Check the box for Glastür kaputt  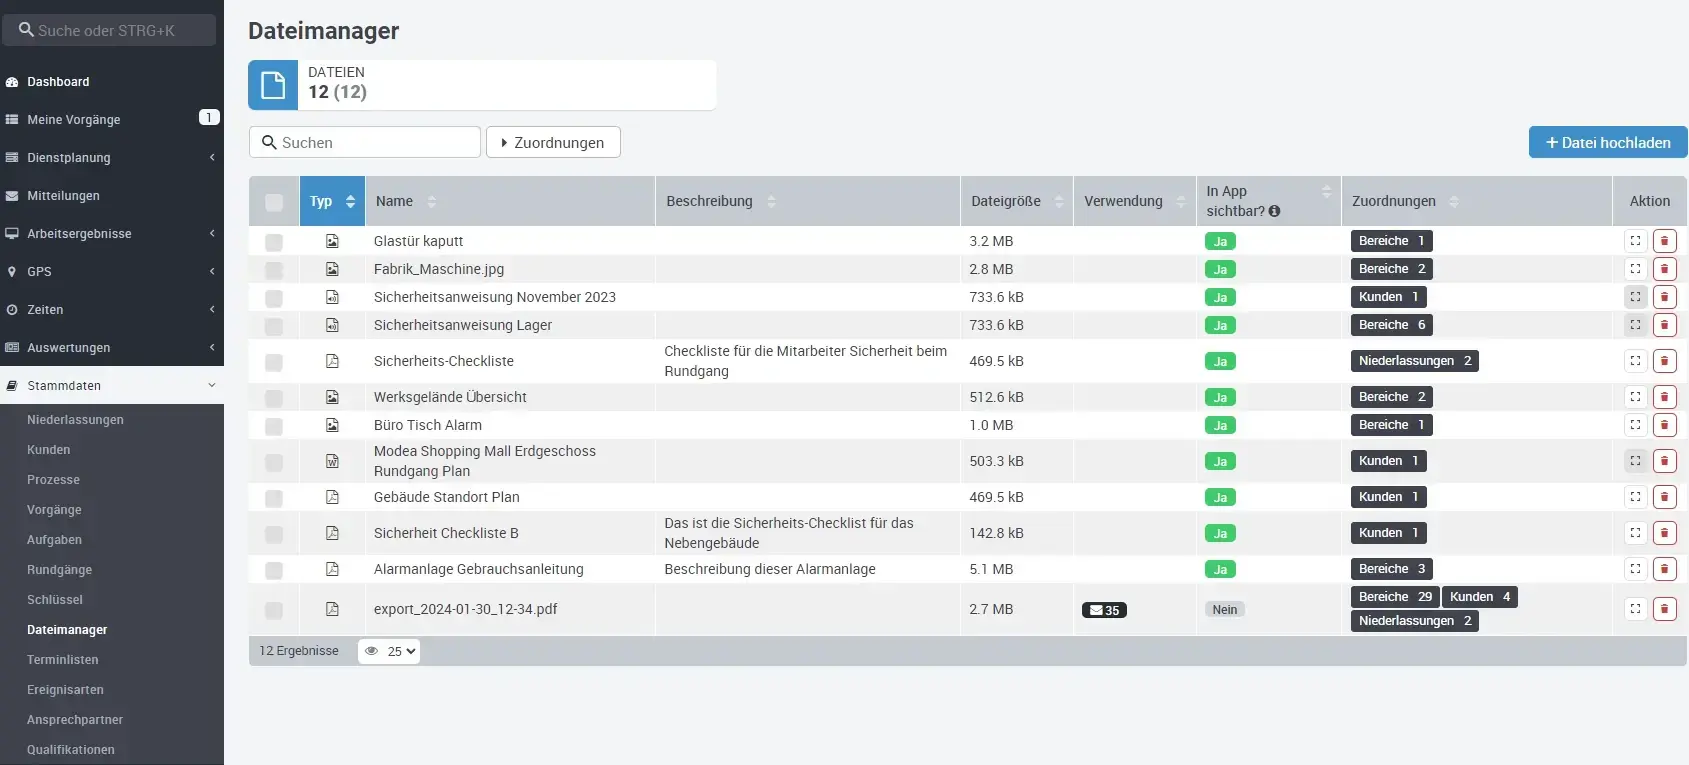(x=274, y=242)
